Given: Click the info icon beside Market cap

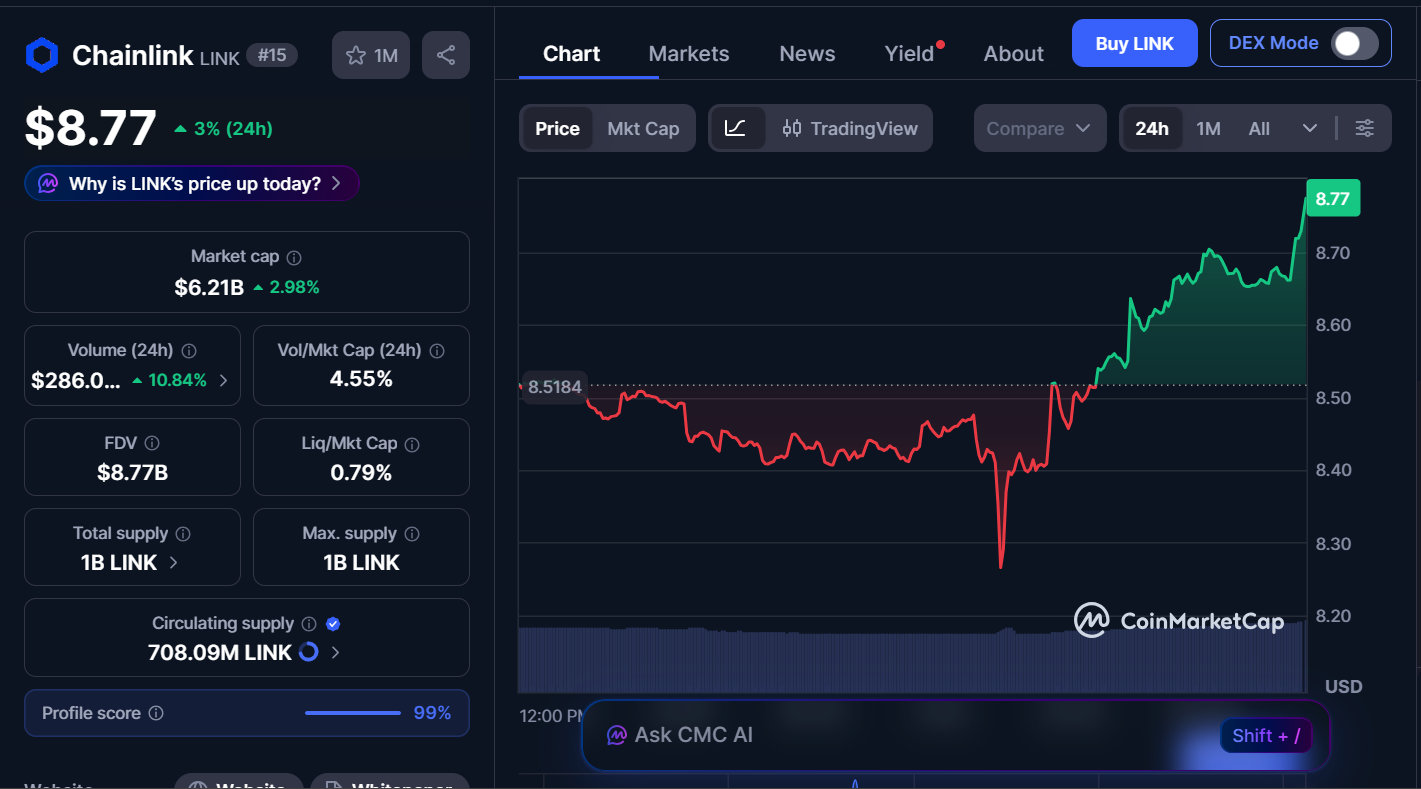Looking at the screenshot, I should pyautogui.click(x=292, y=256).
